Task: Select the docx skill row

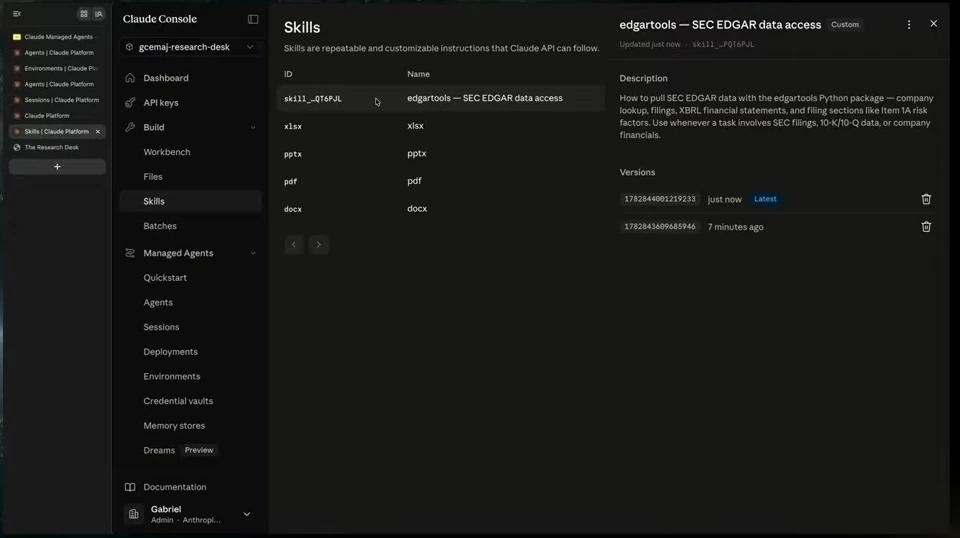Action: (x=441, y=209)
